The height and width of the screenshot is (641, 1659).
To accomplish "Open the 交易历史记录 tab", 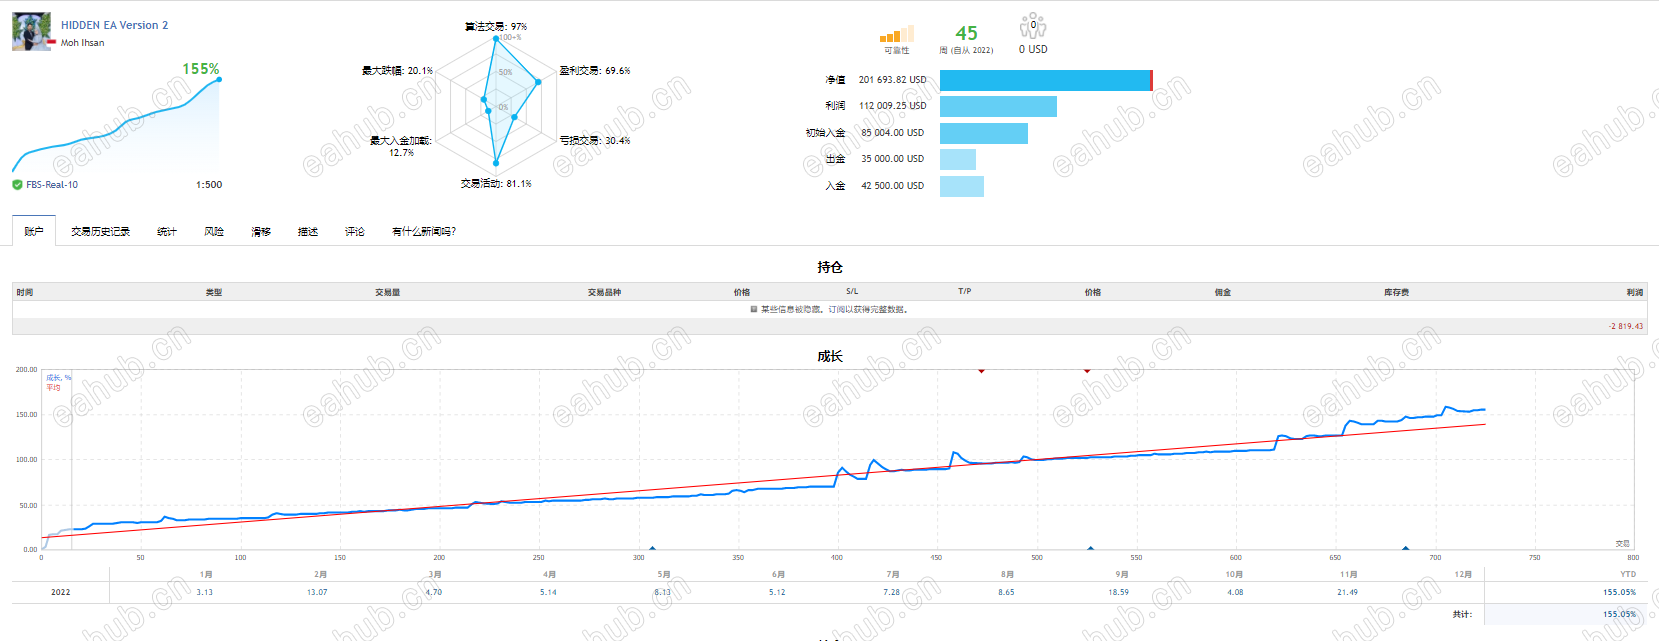I will click(100, 231).
